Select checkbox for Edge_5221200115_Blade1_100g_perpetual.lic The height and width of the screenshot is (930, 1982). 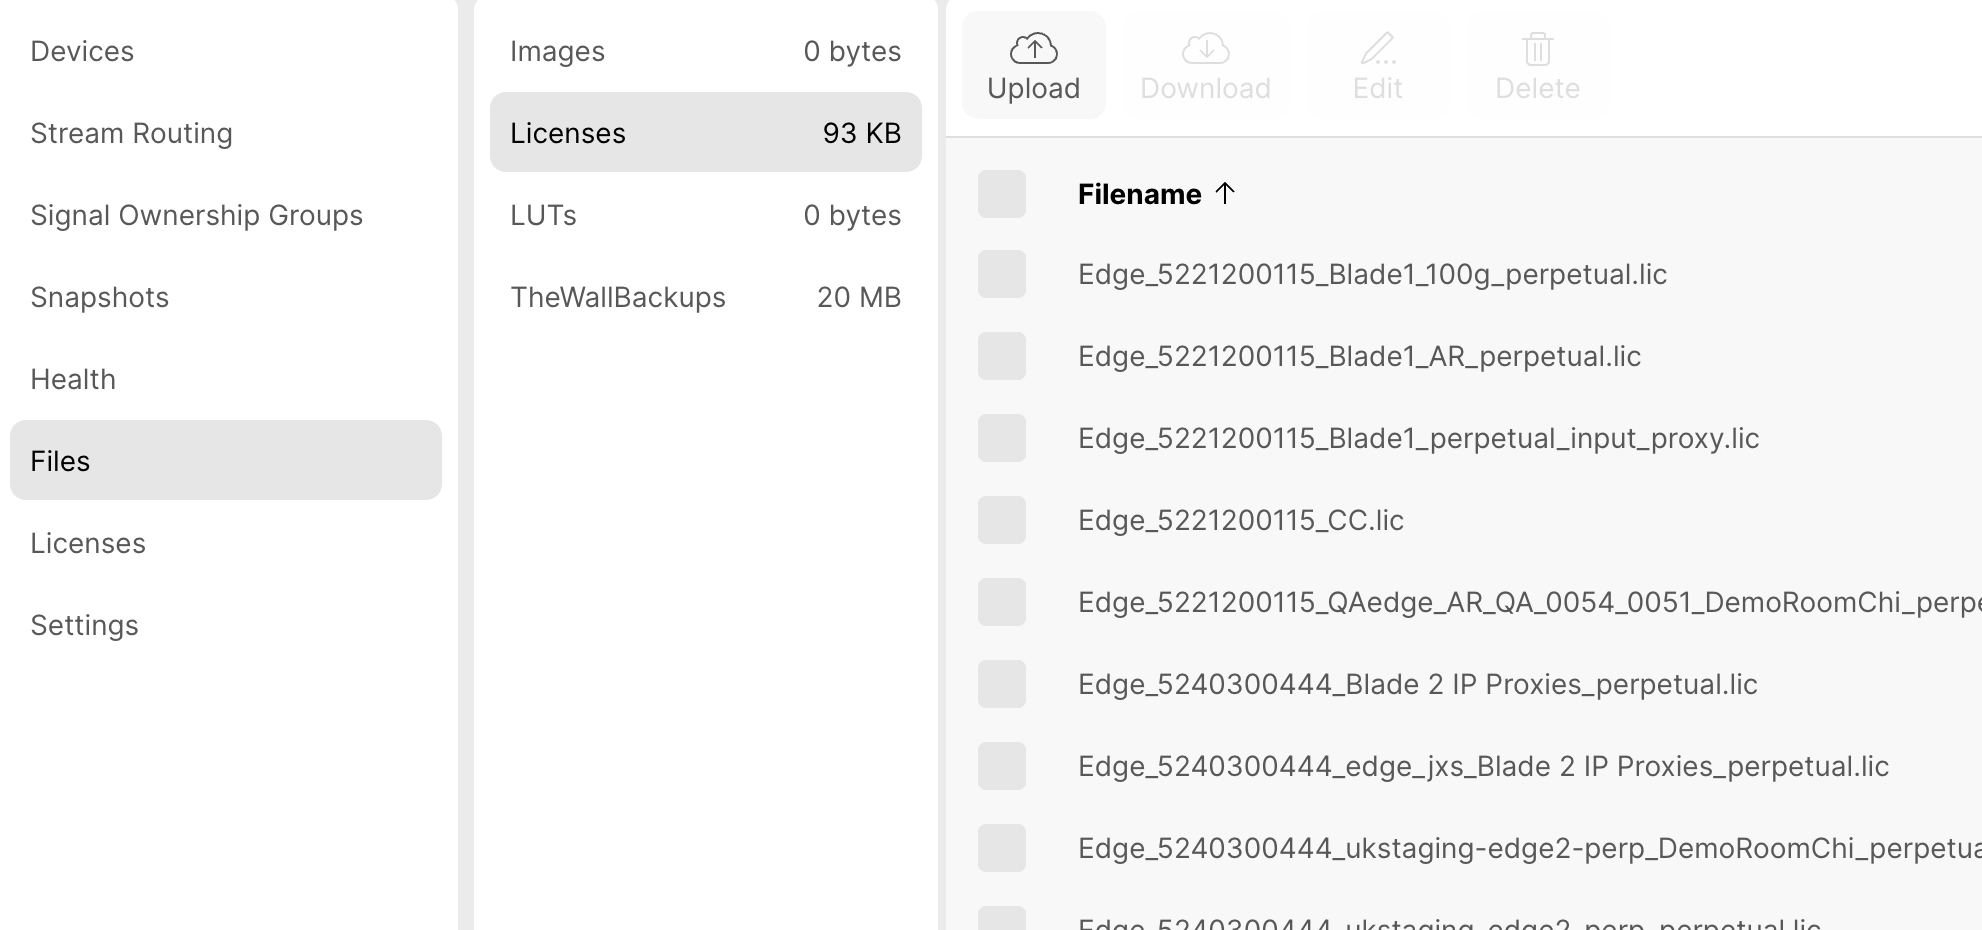point(1002,274)
